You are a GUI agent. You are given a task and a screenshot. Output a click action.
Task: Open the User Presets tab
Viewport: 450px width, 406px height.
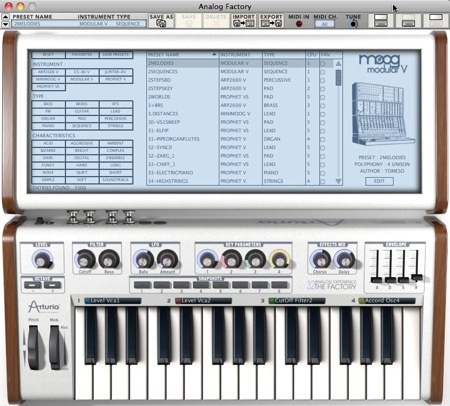tap(116, 54)
